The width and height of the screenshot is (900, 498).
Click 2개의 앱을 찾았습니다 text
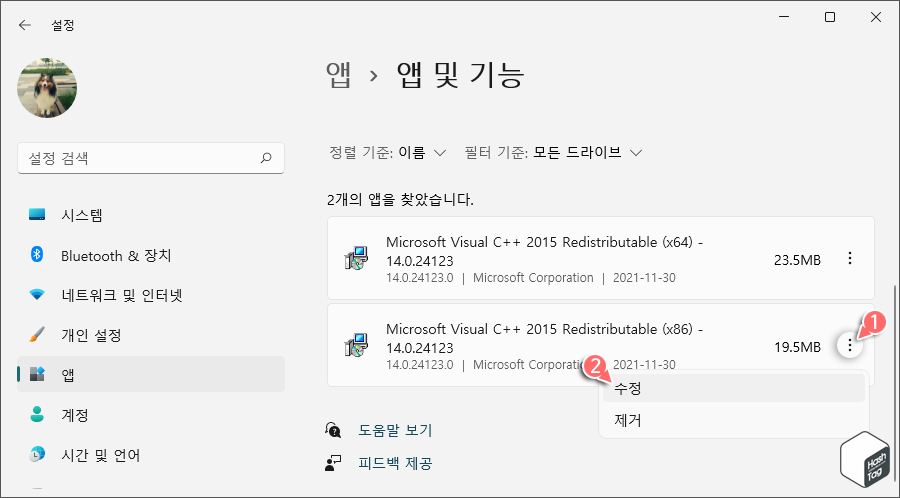(x=400, y=200)
